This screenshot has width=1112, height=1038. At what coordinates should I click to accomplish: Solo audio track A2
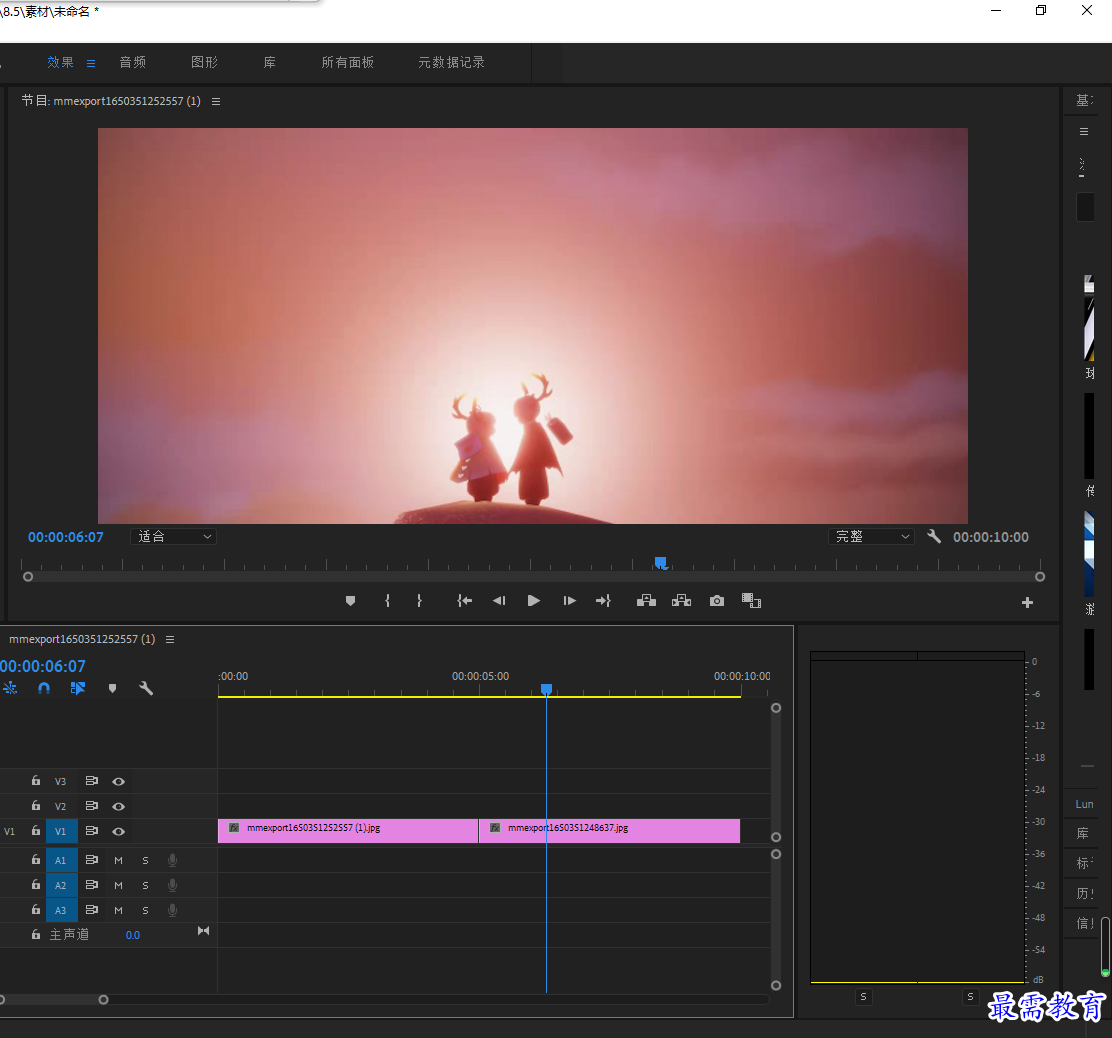(x=145, y=885)
